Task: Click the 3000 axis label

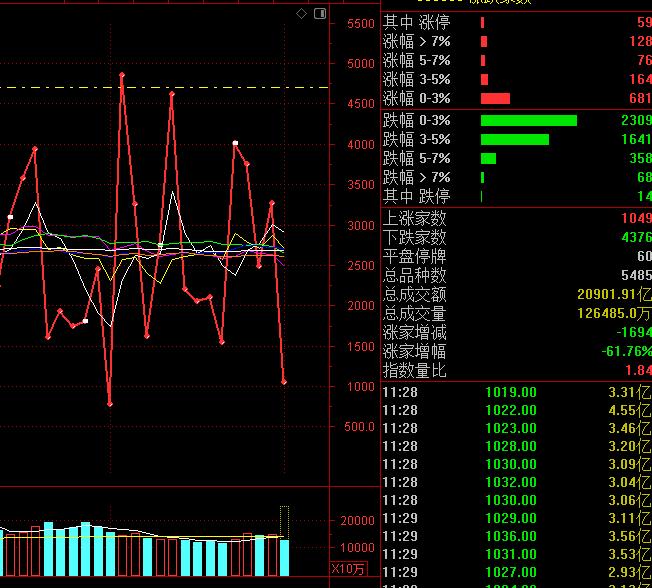Action: pos(361,226)
